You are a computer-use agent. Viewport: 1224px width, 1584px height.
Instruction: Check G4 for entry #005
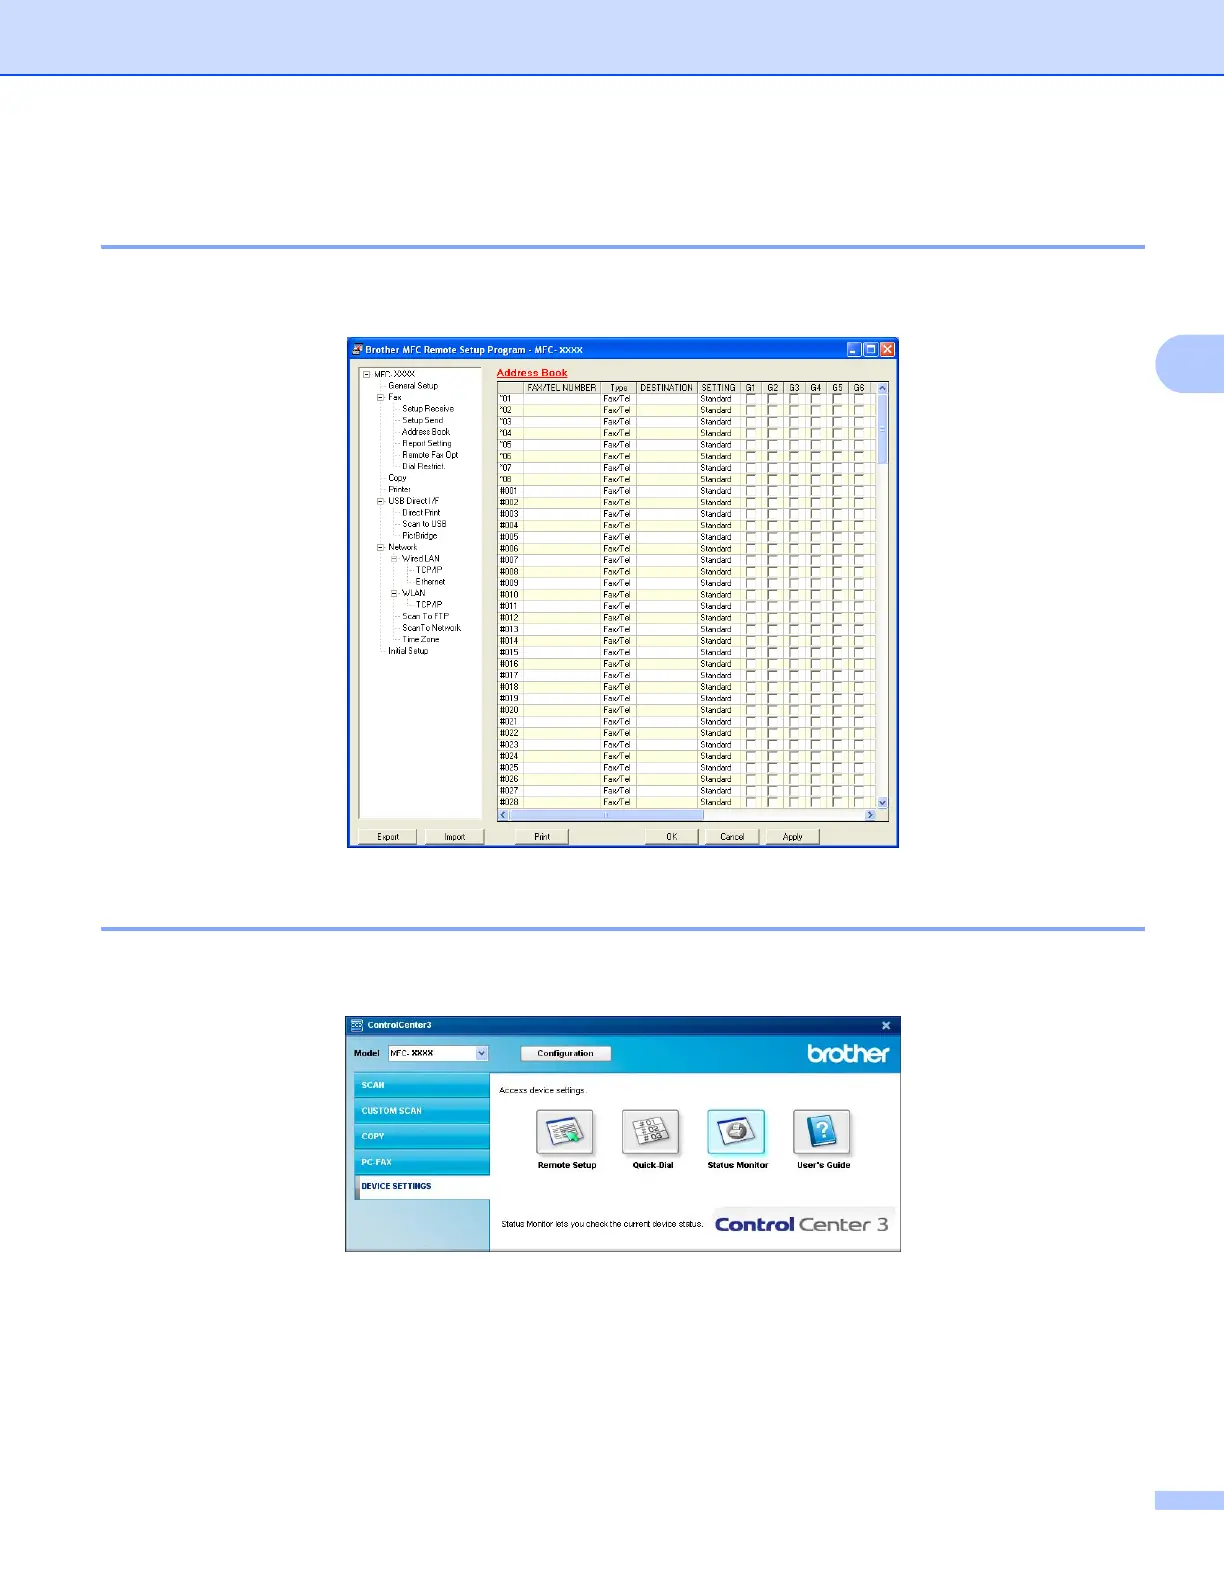pos(816,537)
